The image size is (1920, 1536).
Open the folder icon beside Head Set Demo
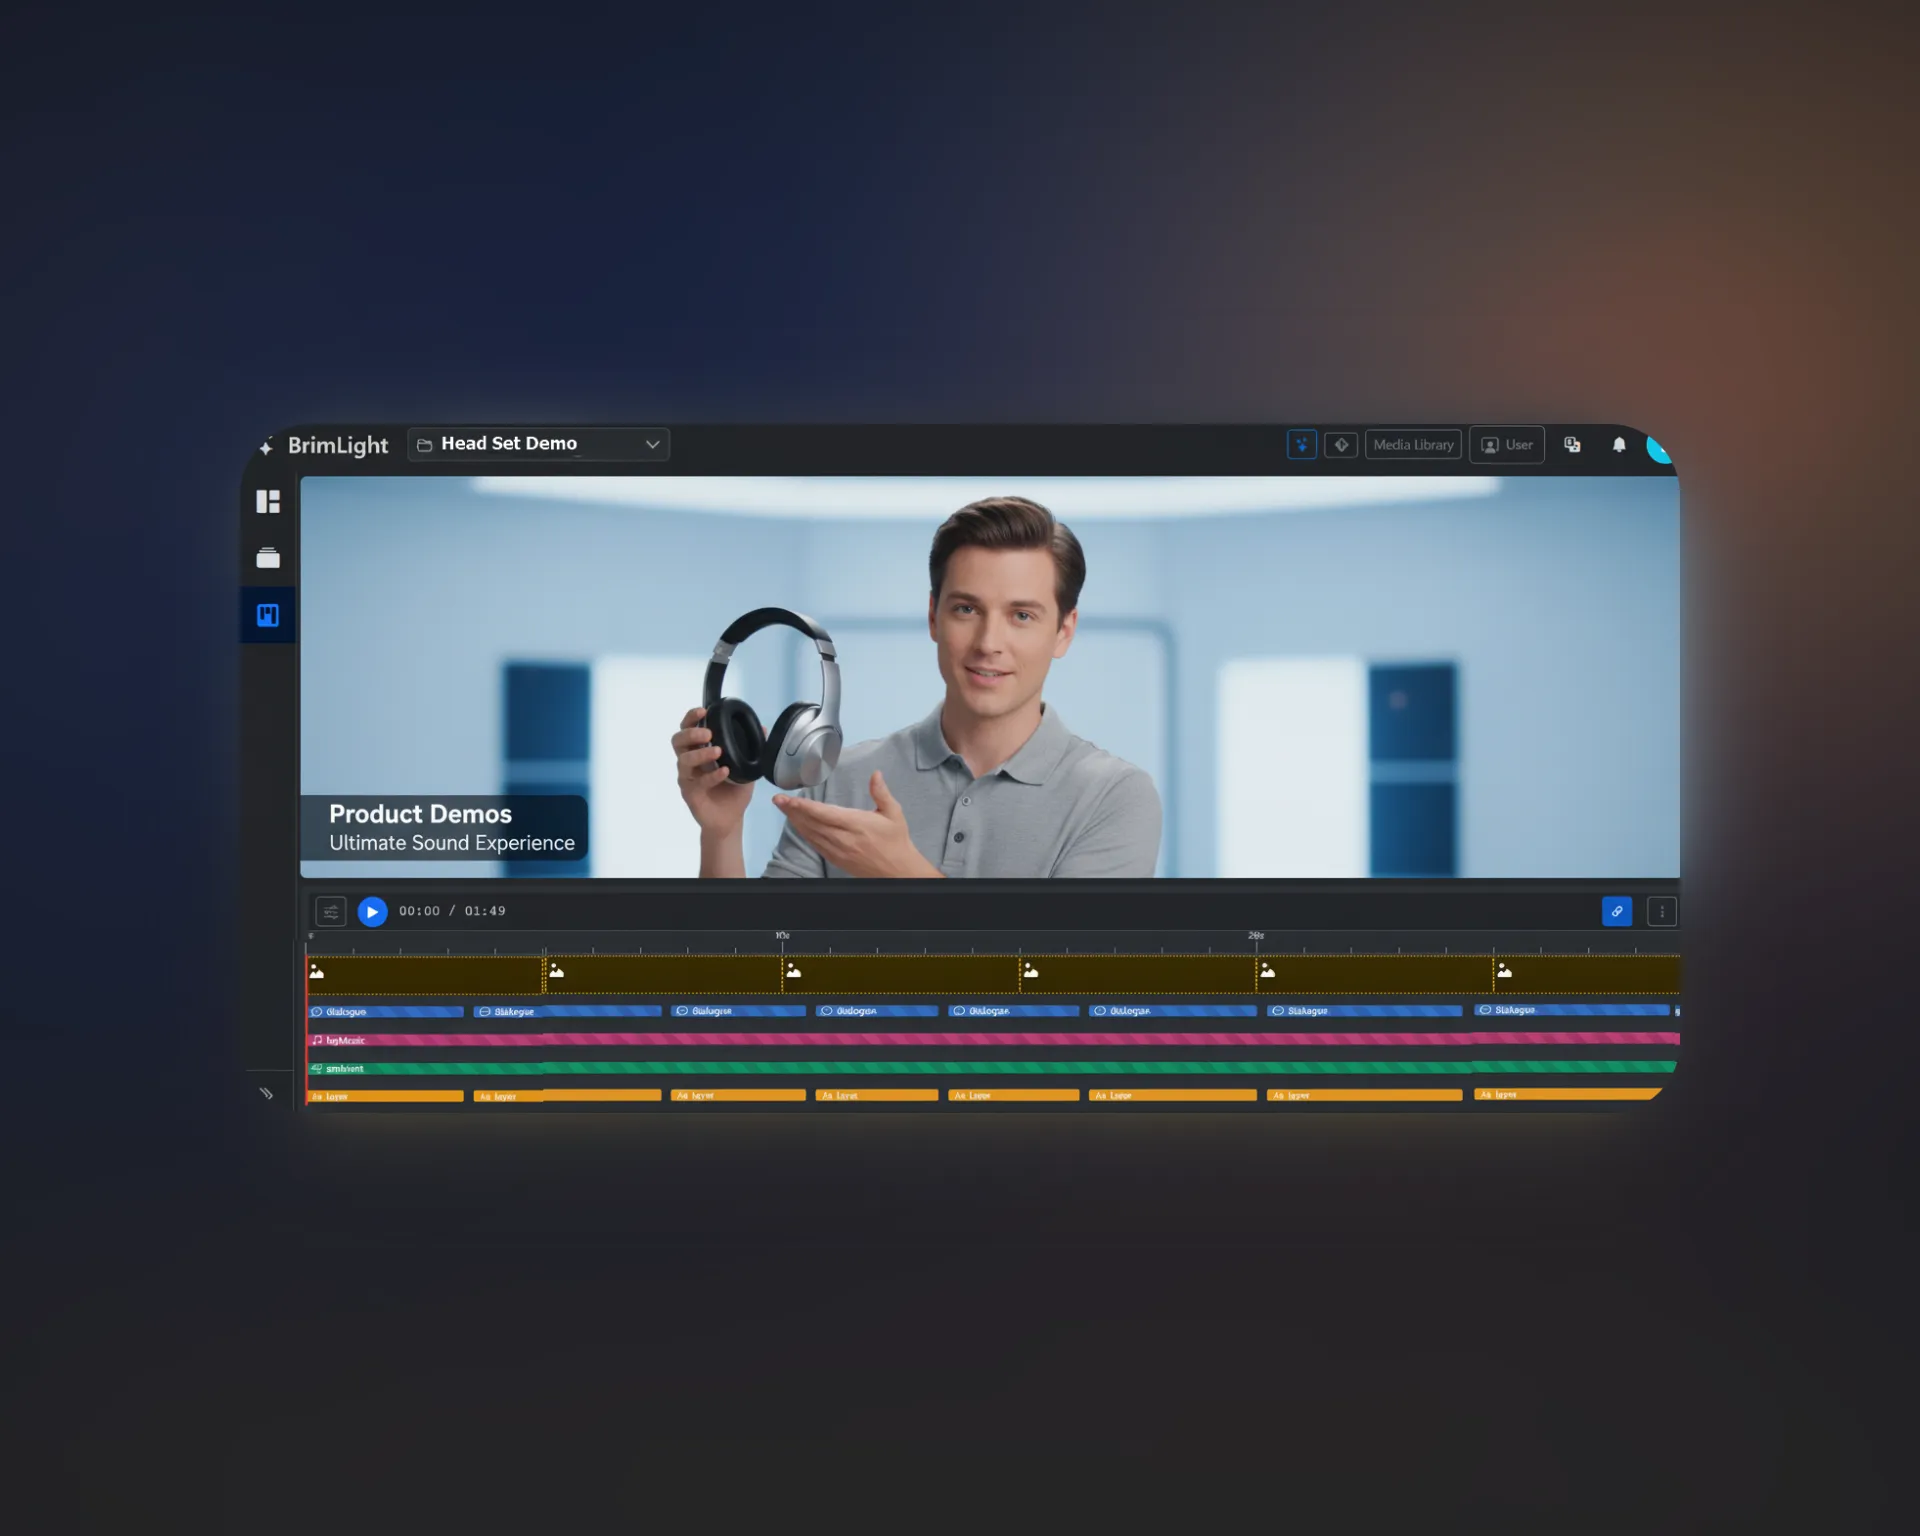[424, 444]
